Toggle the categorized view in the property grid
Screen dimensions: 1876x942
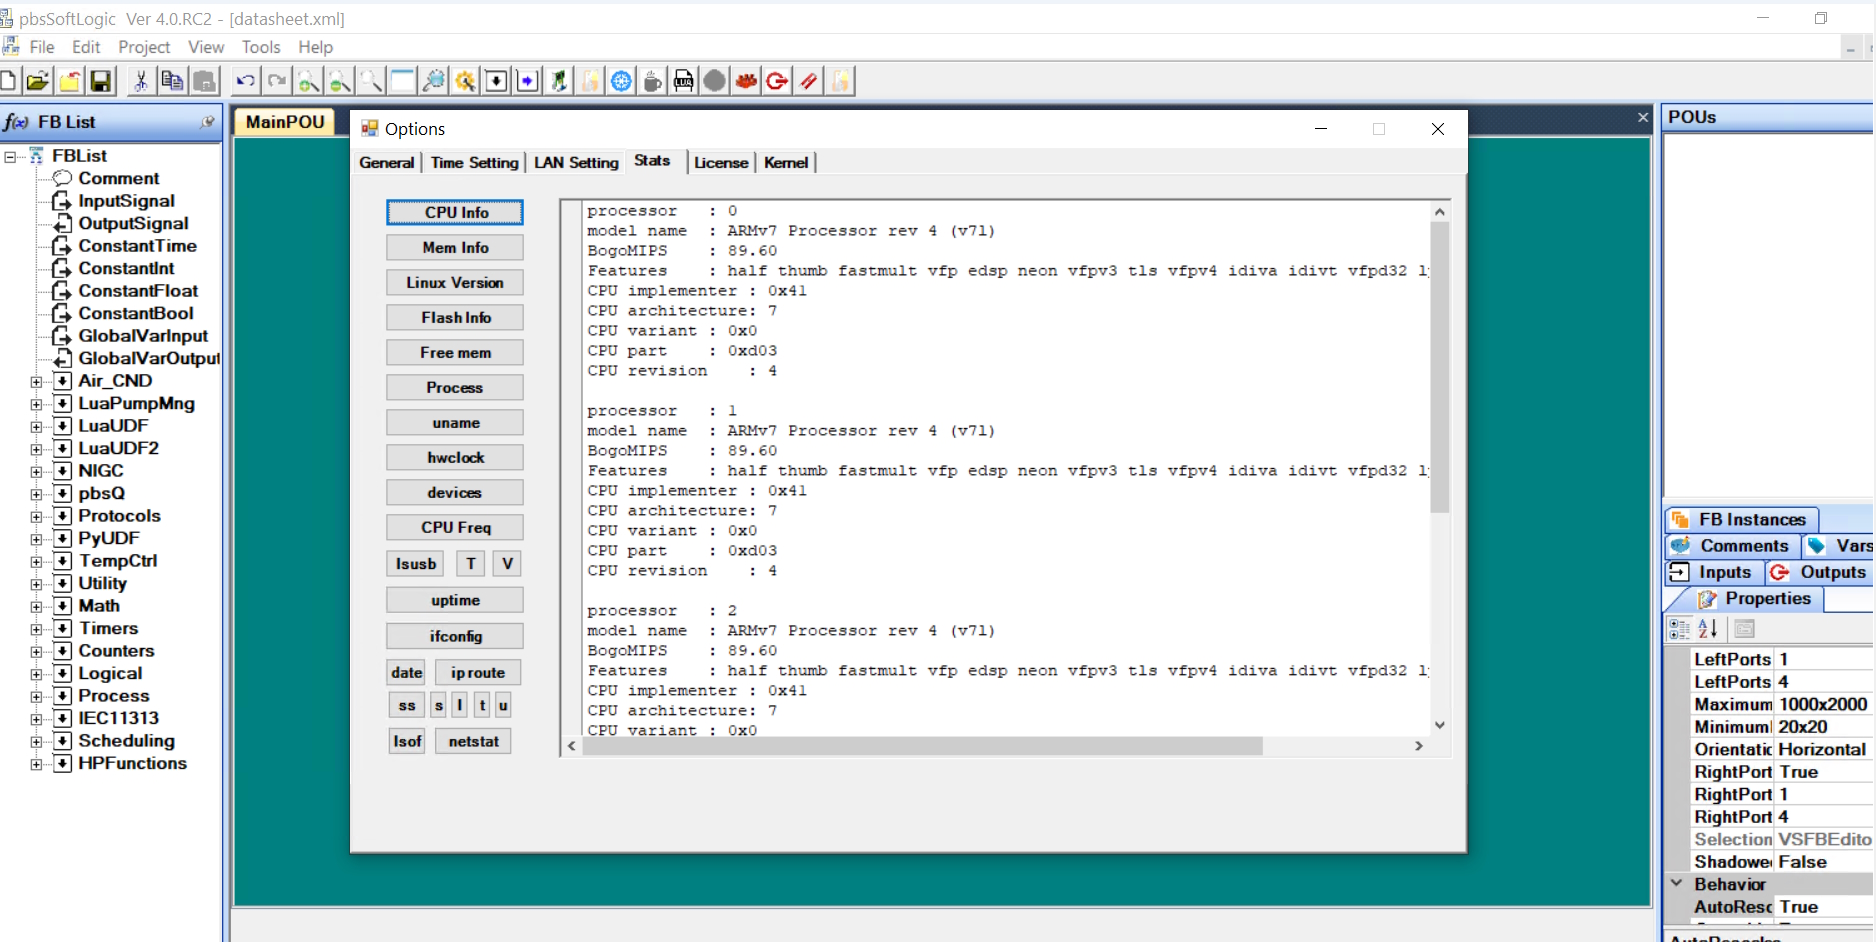pyautogui.click(x=1679, y=628)
